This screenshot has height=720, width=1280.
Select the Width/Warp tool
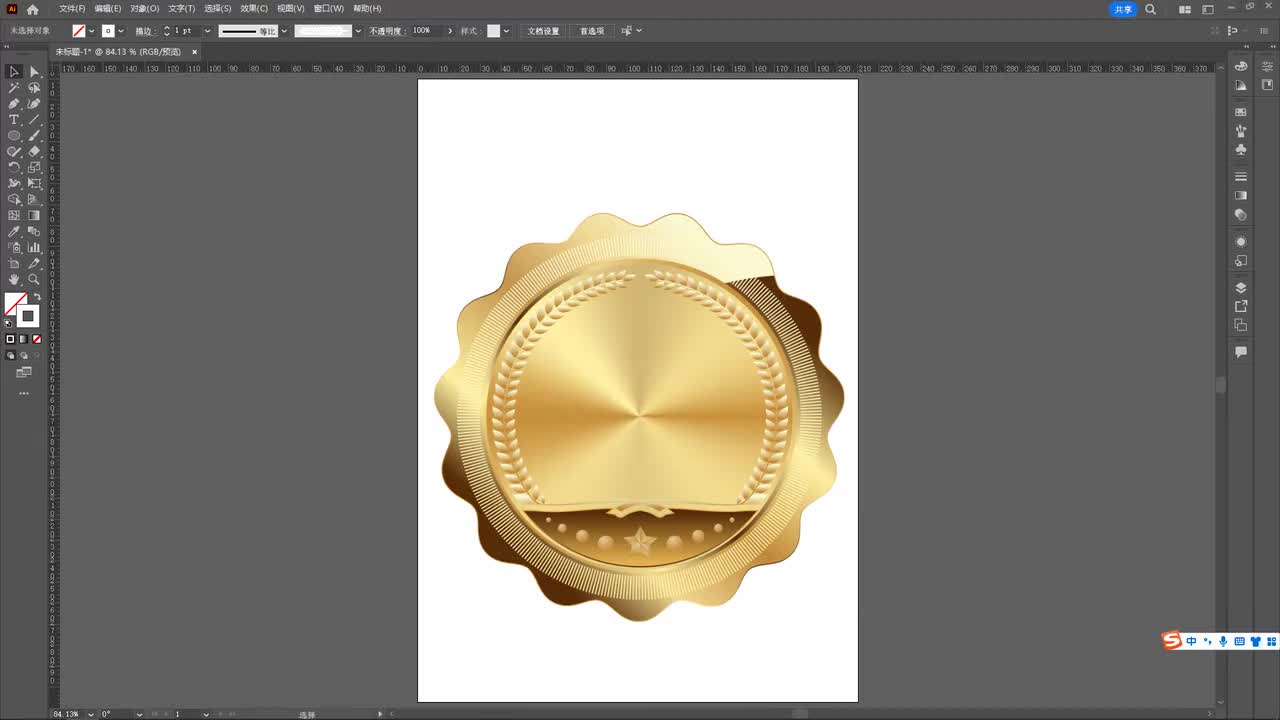(x=14, y=184)
